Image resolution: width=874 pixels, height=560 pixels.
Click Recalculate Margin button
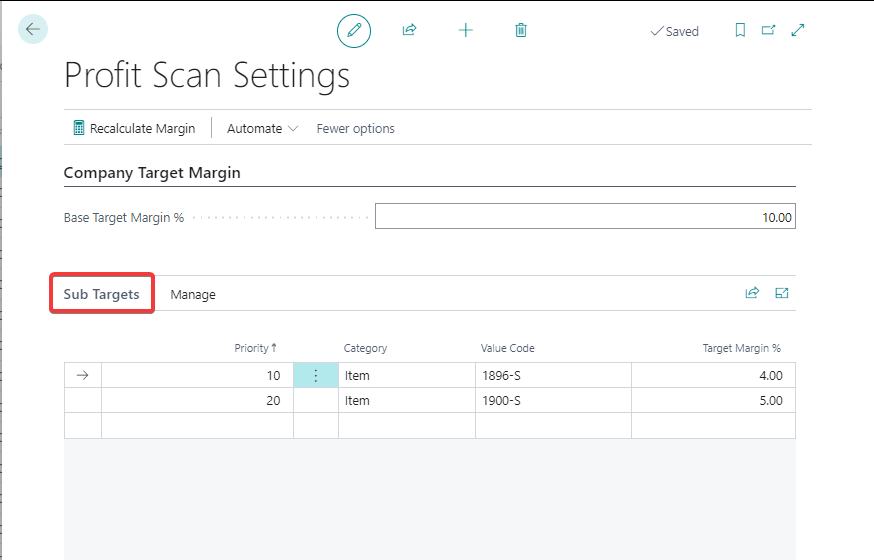coord(134,129)
